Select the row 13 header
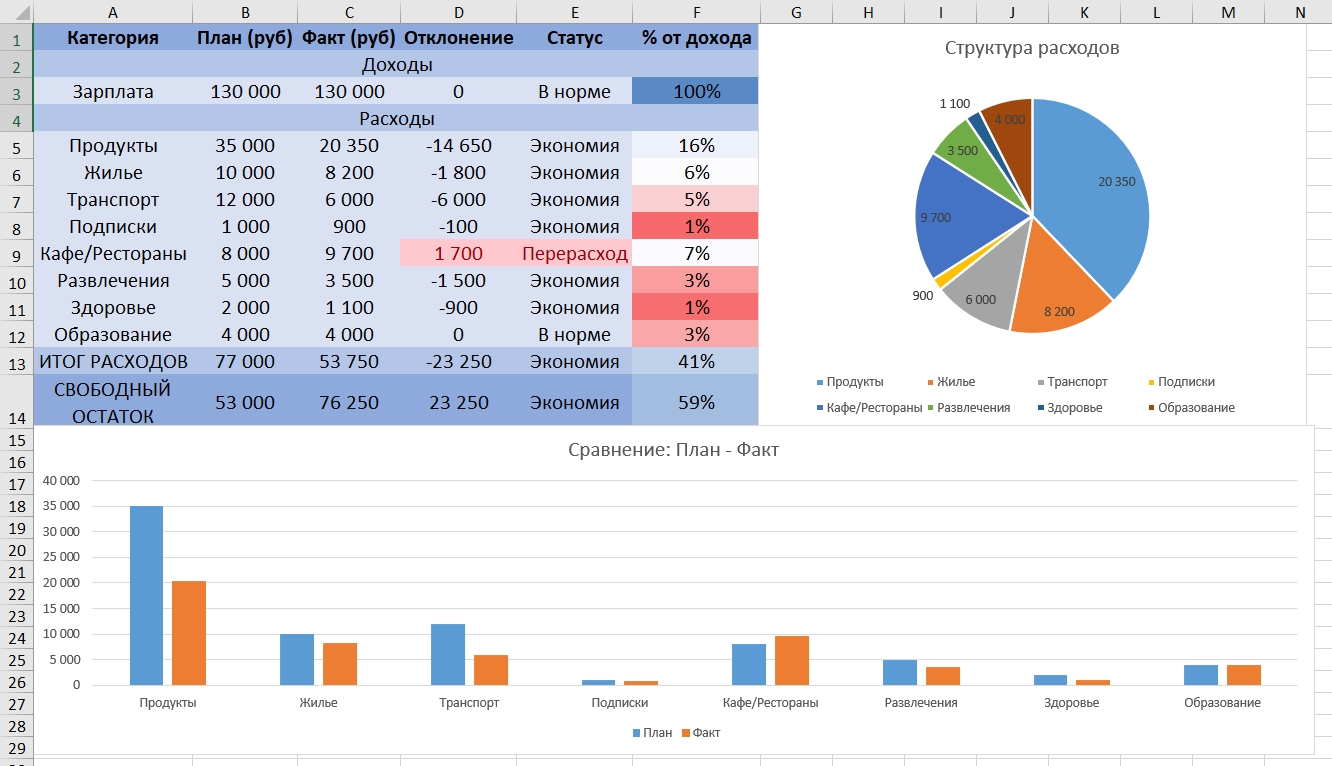The width and height of the screenshot is (1332, 766). 16,362
